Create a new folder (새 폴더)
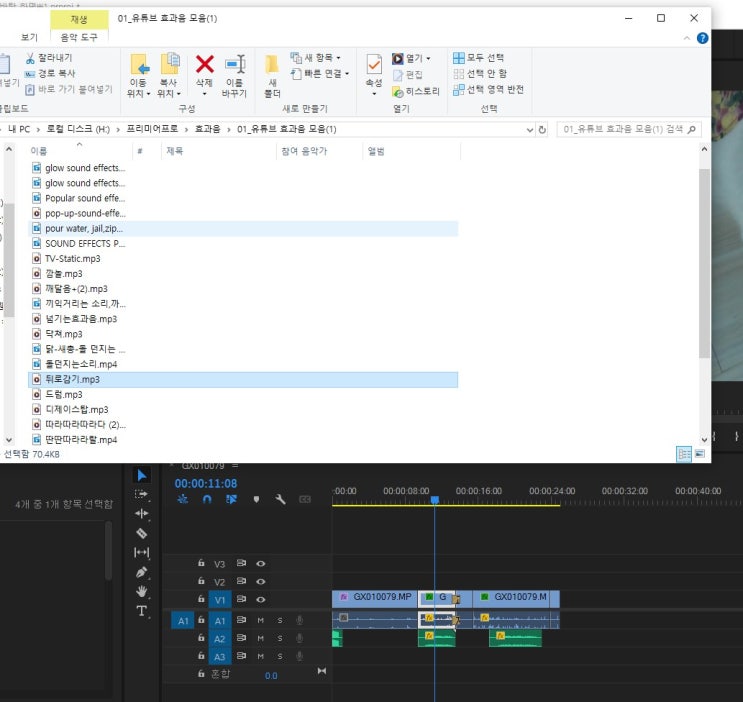Screen dimensions: 743x702 coord(272,76)
